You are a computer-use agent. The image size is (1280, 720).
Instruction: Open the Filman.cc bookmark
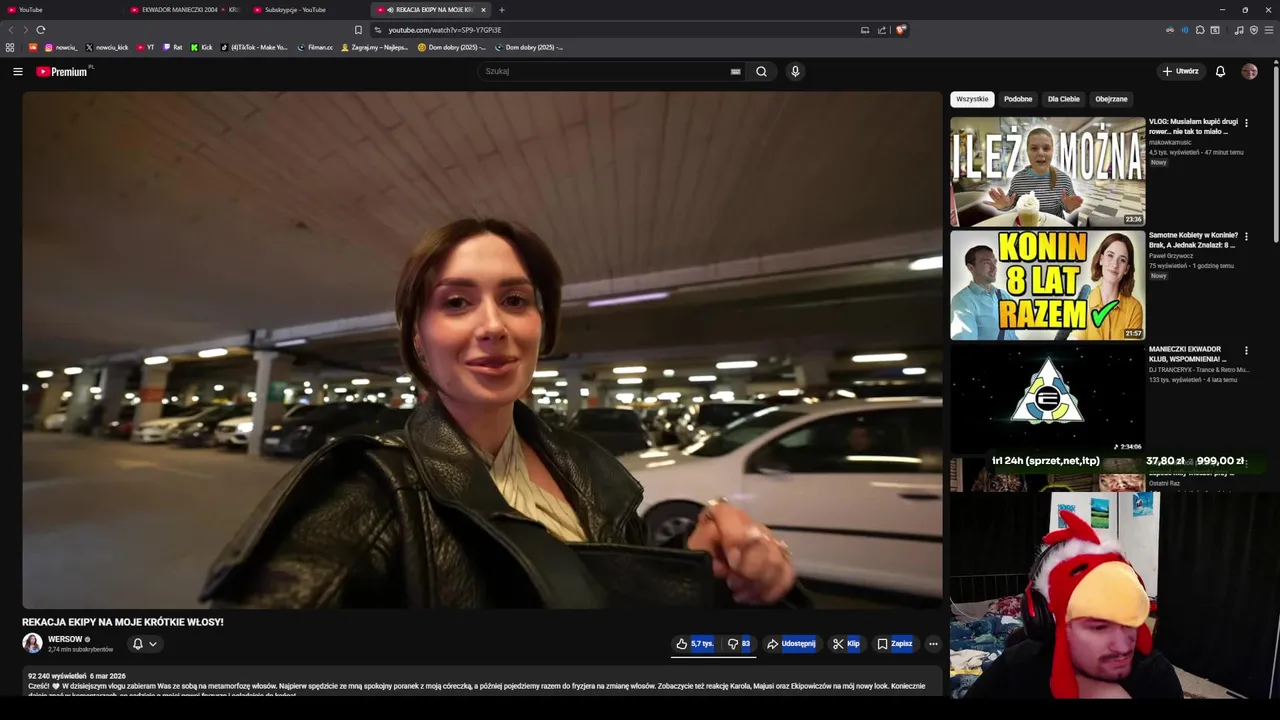pyautogui.click(x=315, y=47)
